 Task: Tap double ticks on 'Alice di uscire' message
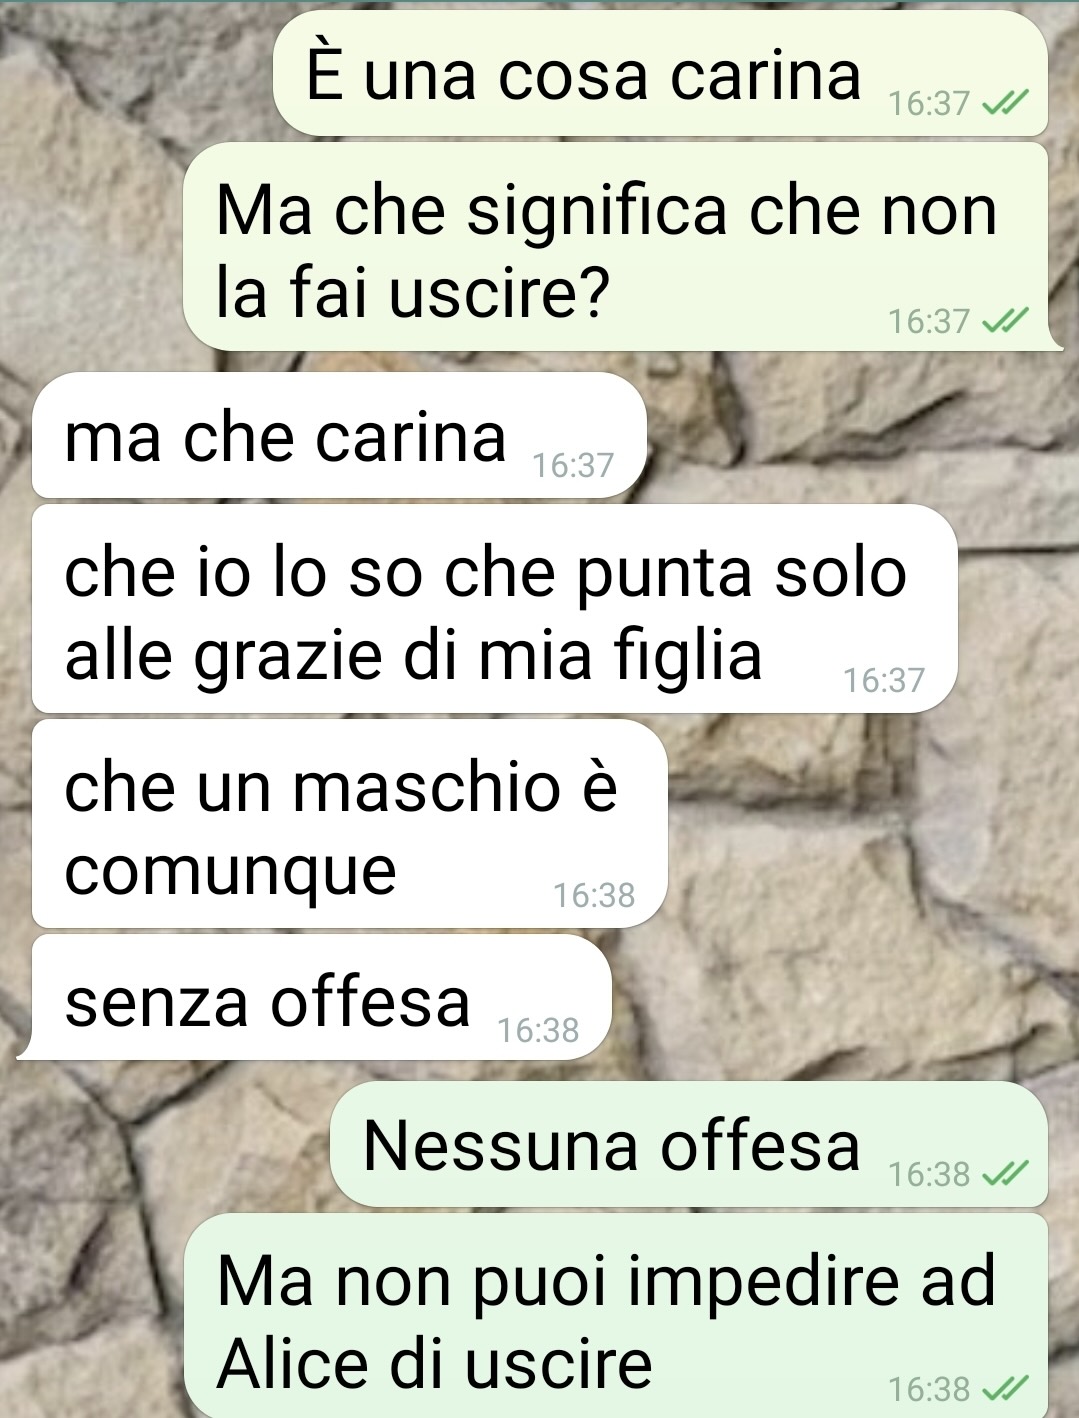point(1005,1388)
